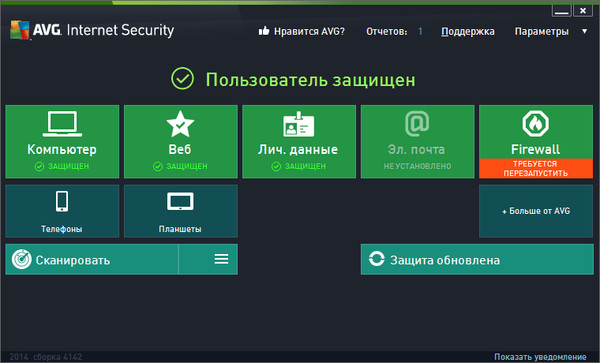Click the Планшеты label
Screen dimensions: 600x363
pyautogui.click(x=180, y=229)
